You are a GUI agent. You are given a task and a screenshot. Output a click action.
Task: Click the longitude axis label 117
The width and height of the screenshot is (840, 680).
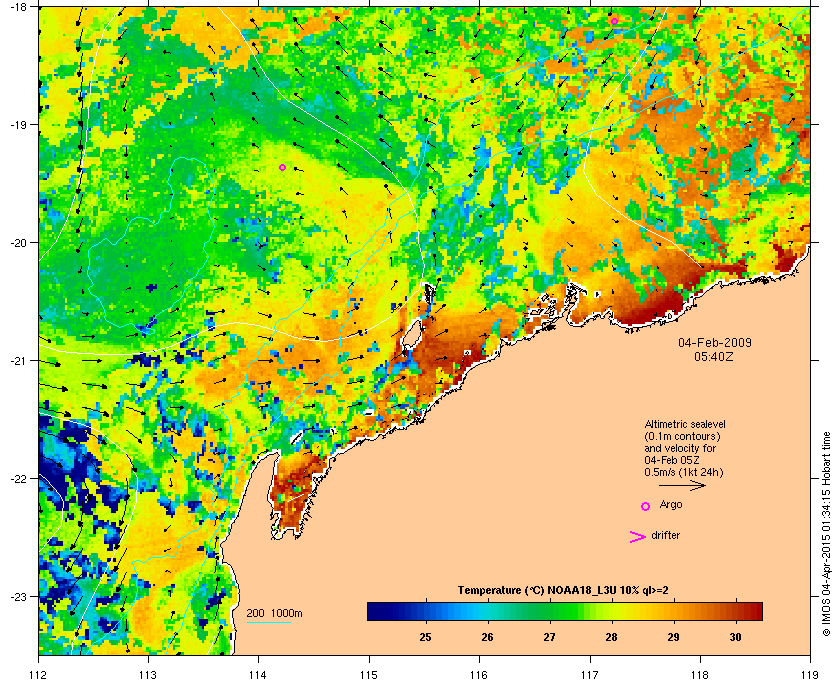(x=590, y=675)
